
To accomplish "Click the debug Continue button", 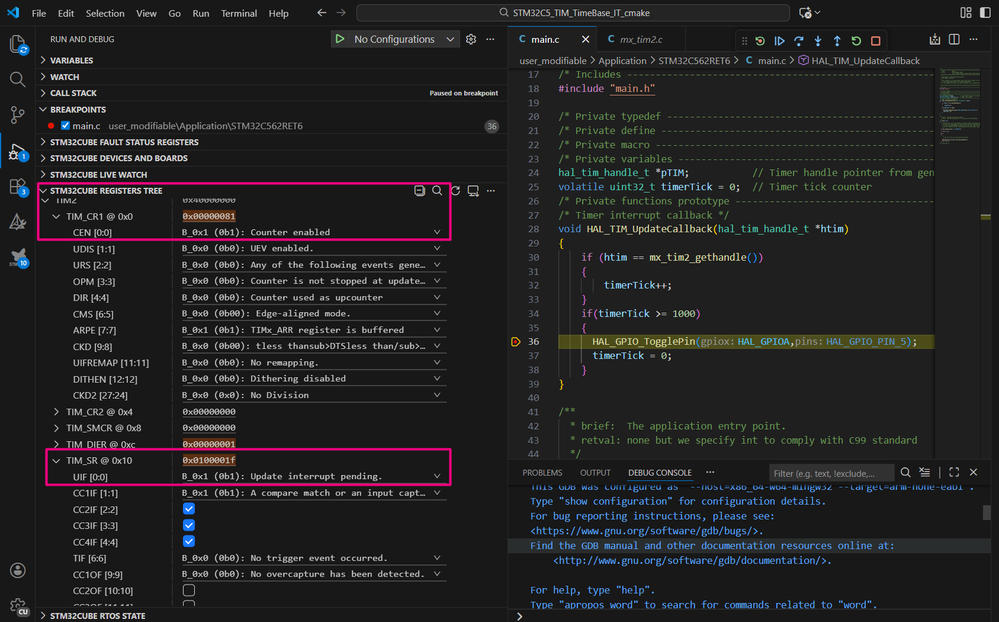I will [x=779, y=41].
